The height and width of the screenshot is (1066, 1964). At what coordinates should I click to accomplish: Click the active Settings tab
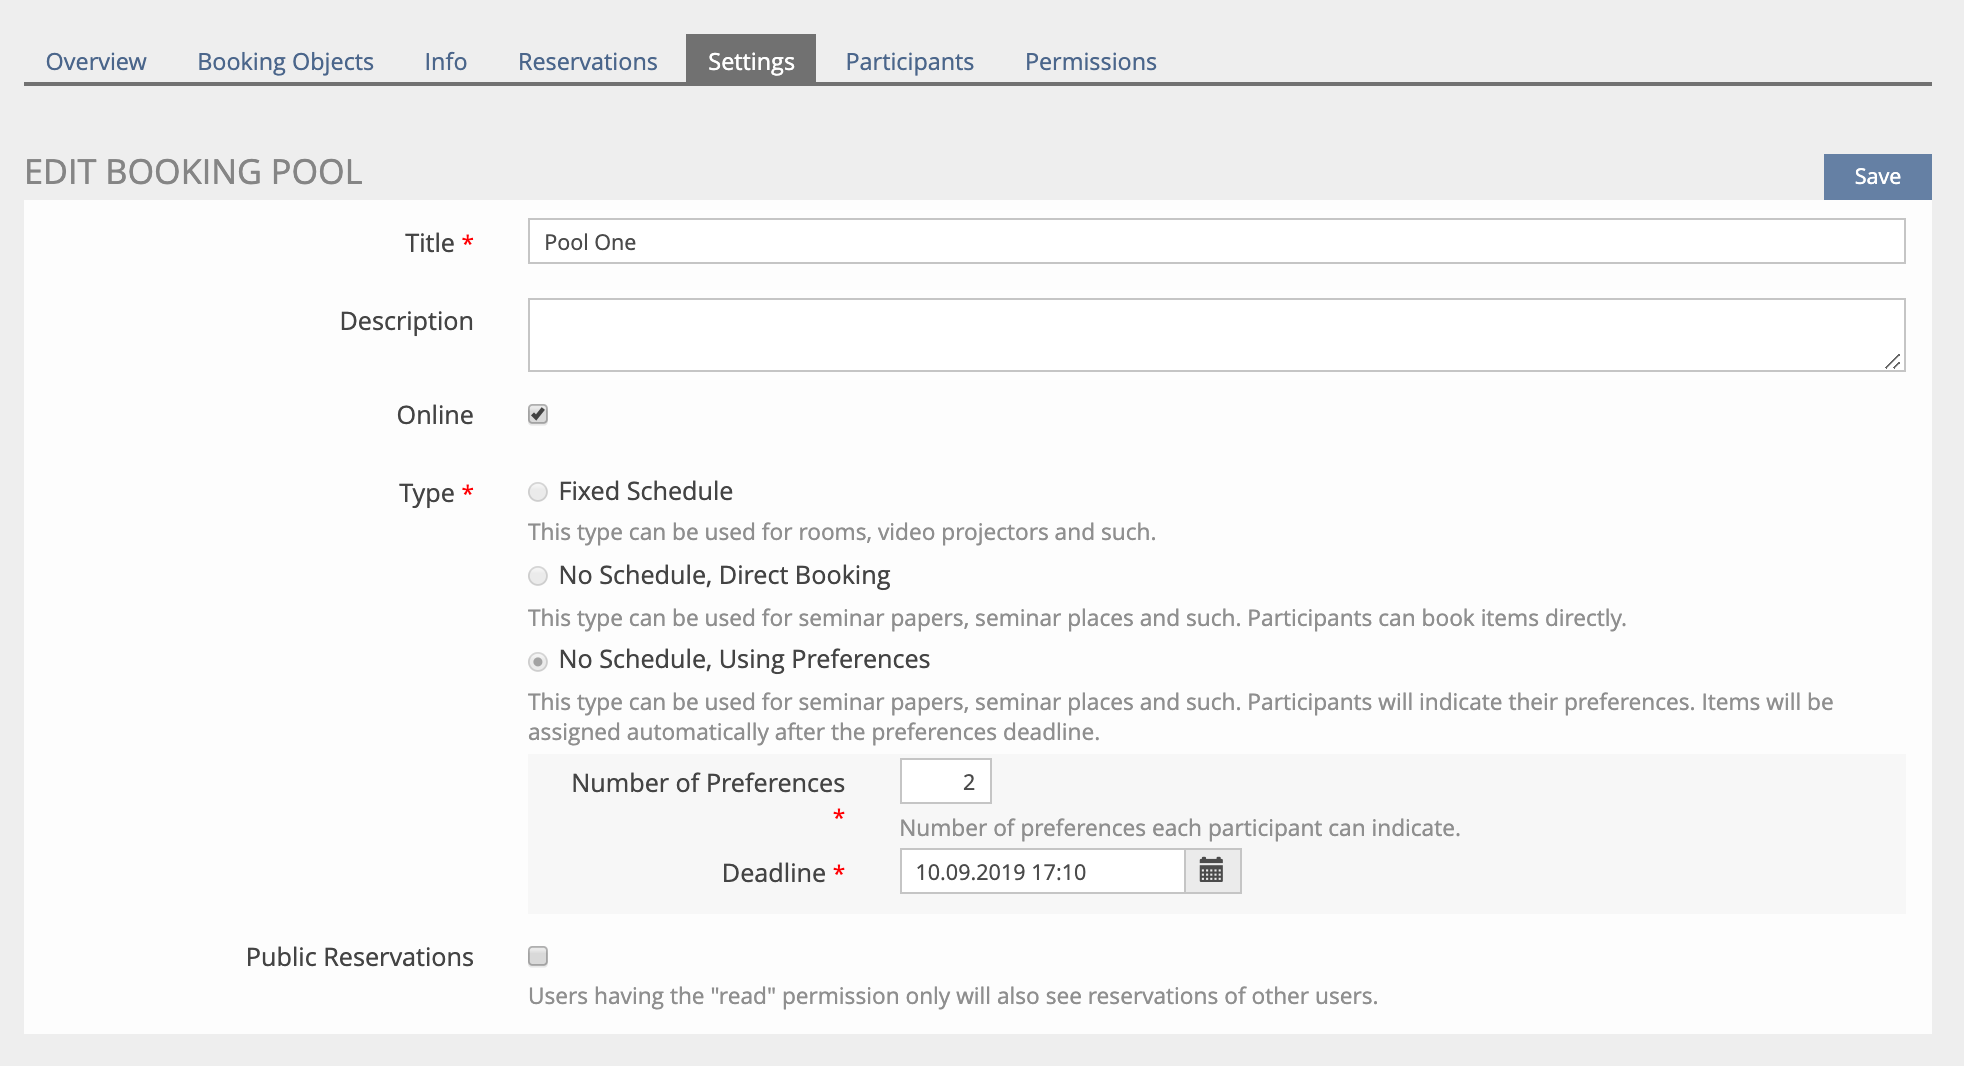(750, 61)
